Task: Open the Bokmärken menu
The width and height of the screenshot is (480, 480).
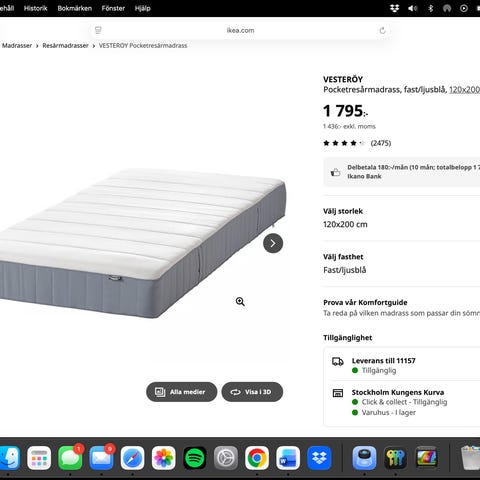Action: click(75, 8)
